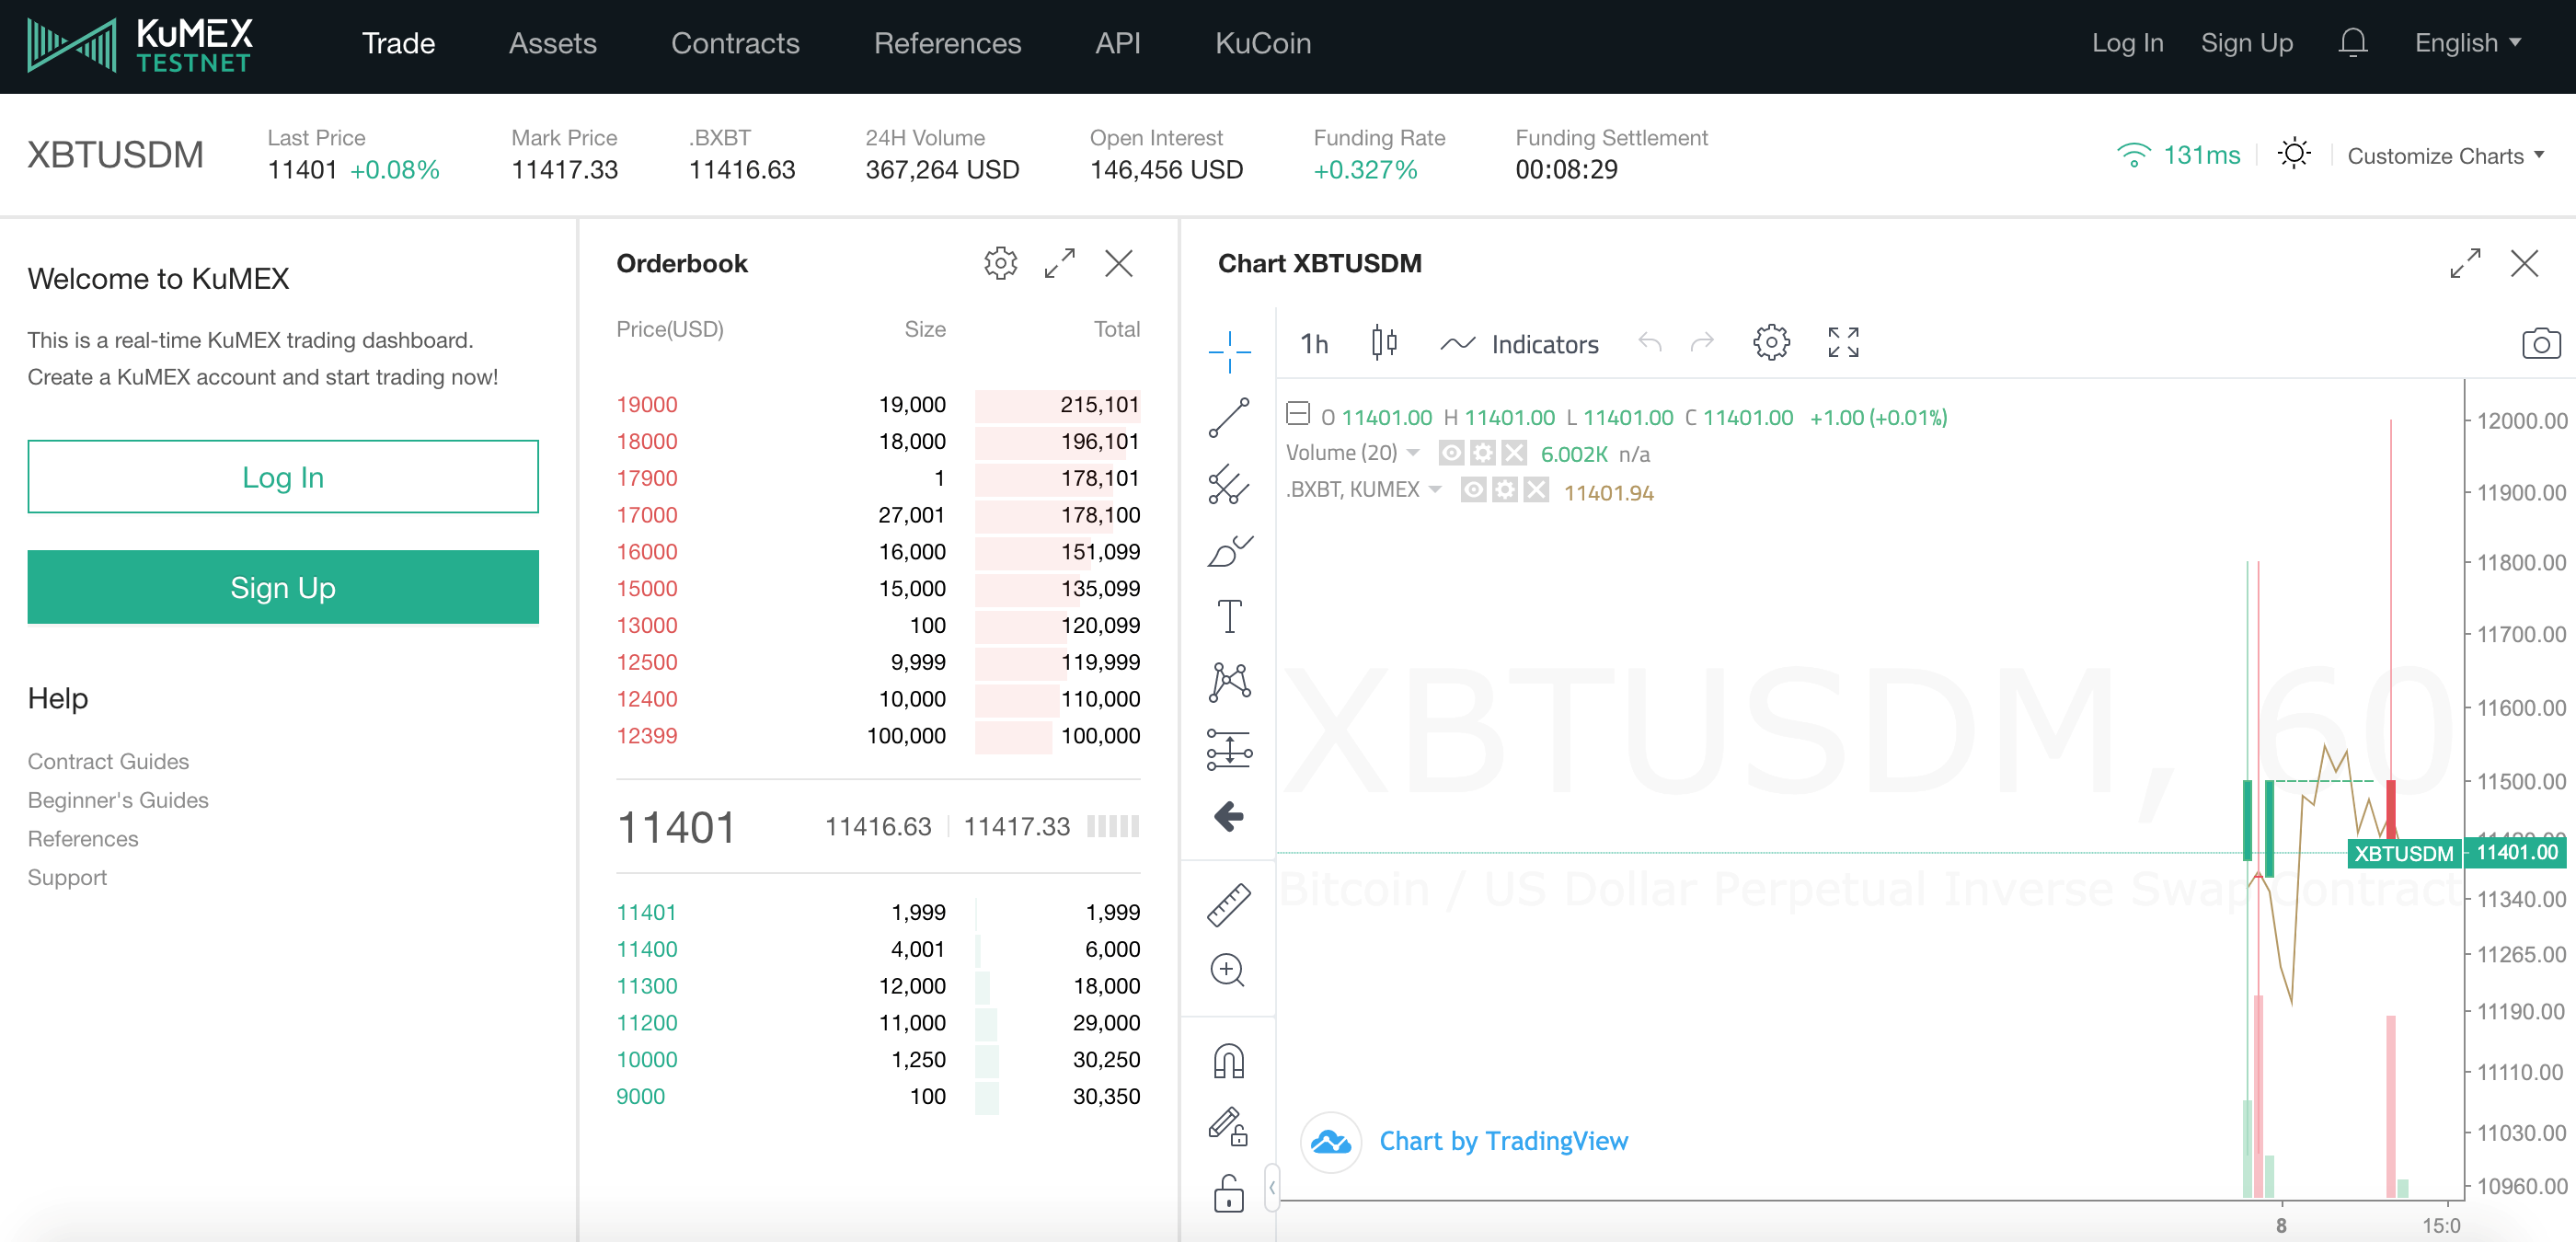This screenshot has height=1242, width=2576.
Task: Select the trend line drawing tool
Action: click(x=1228, y=418)
